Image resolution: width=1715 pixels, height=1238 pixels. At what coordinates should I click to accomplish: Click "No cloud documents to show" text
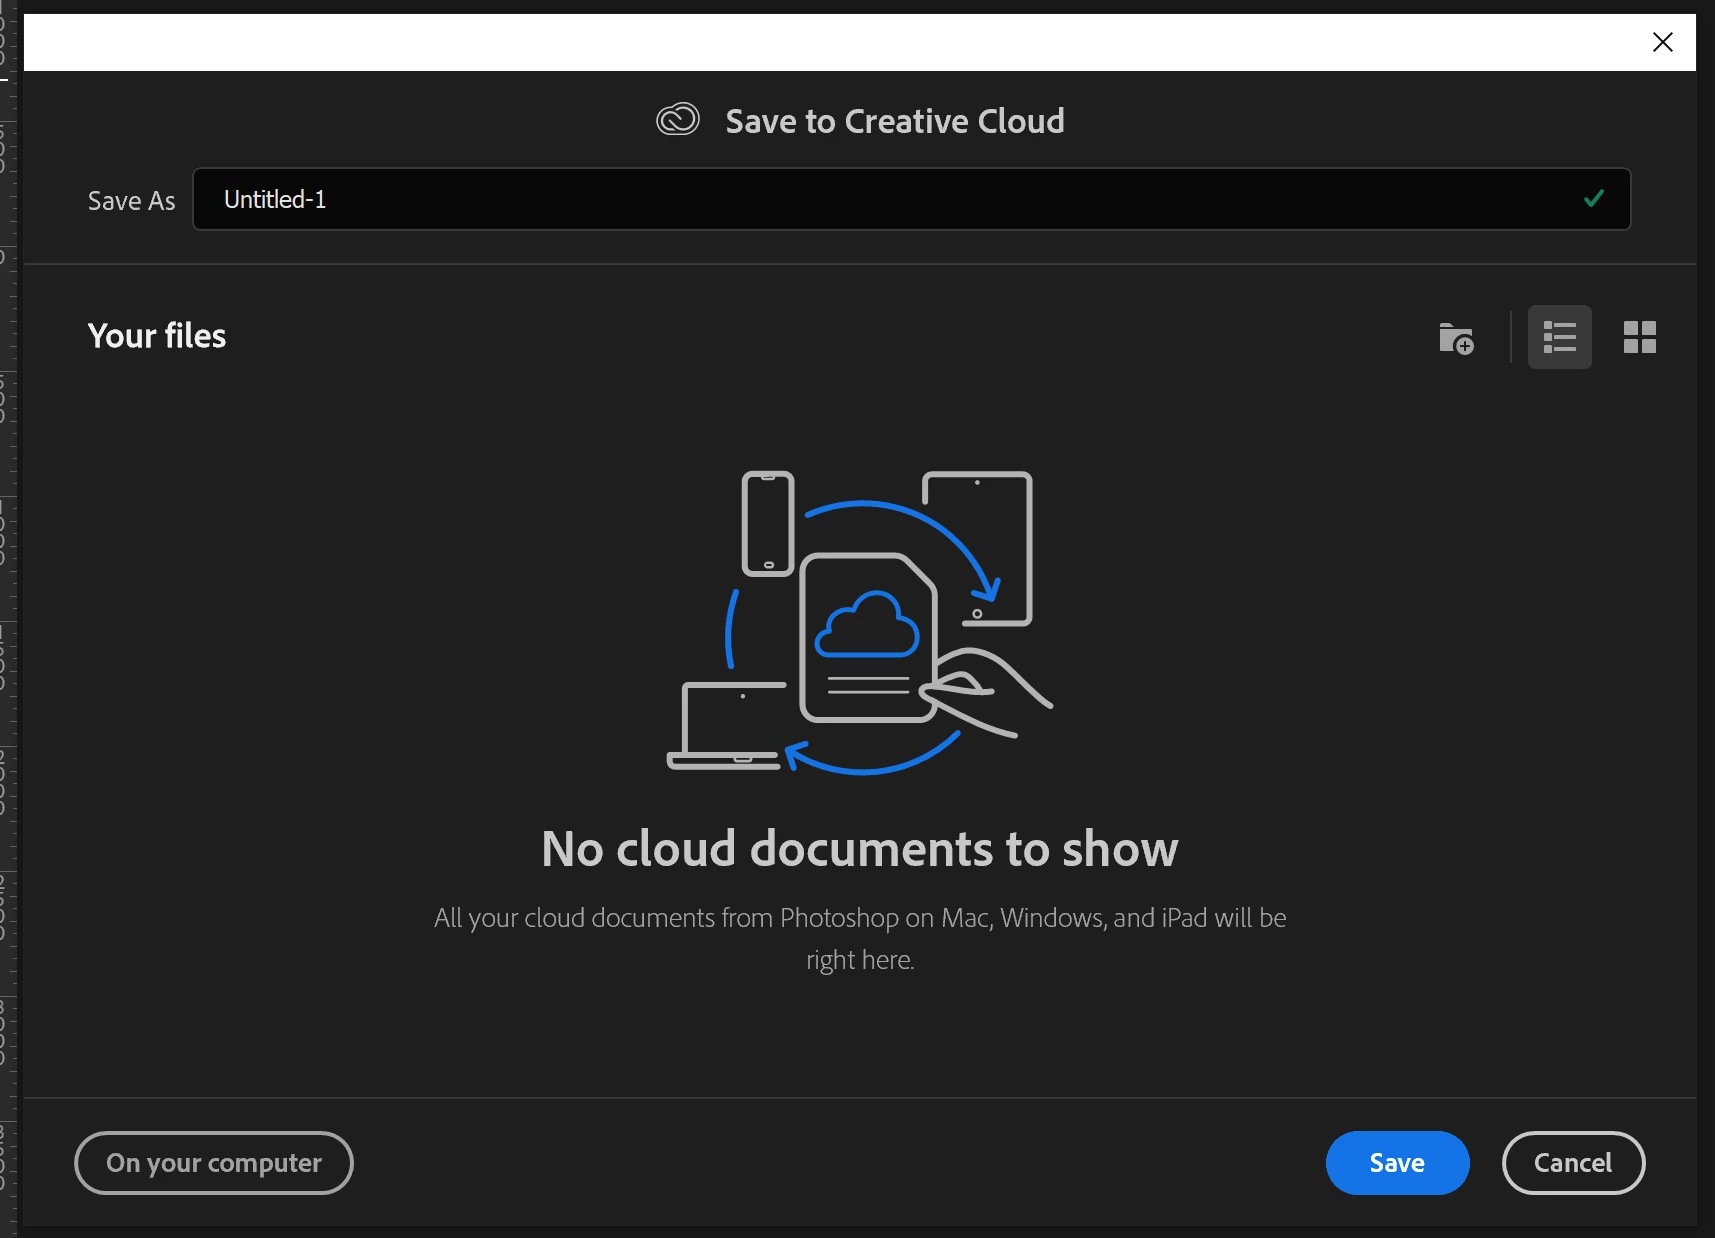tap(859, 848)
